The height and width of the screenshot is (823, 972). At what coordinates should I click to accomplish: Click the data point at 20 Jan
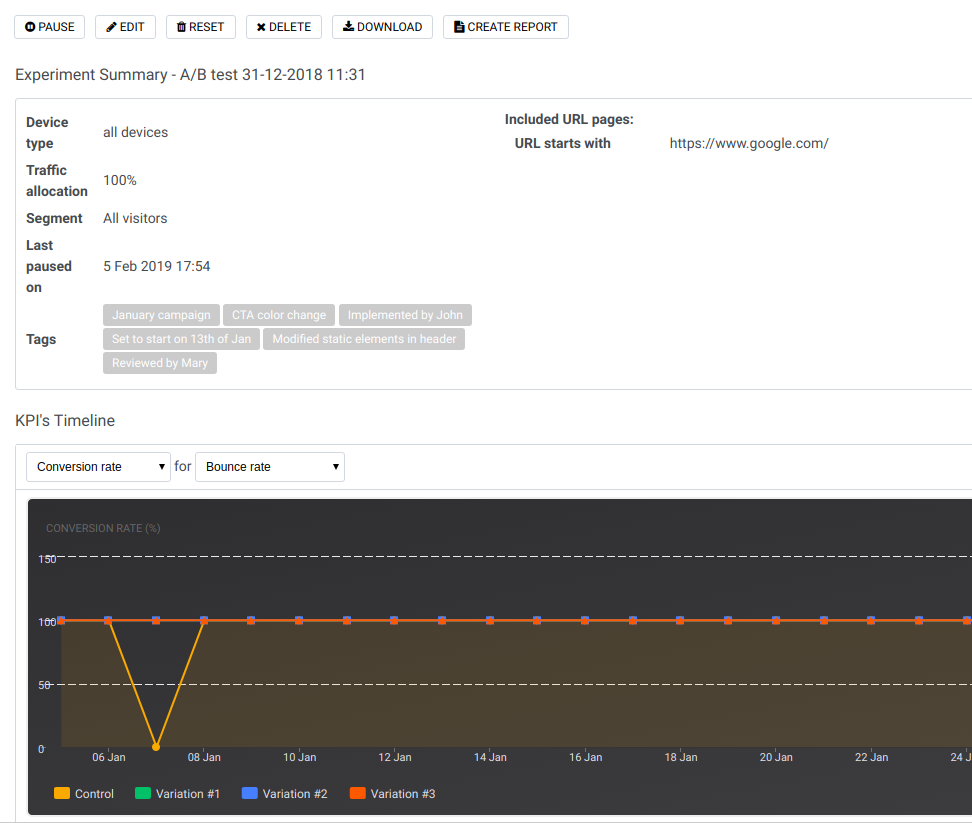point(776,620)
